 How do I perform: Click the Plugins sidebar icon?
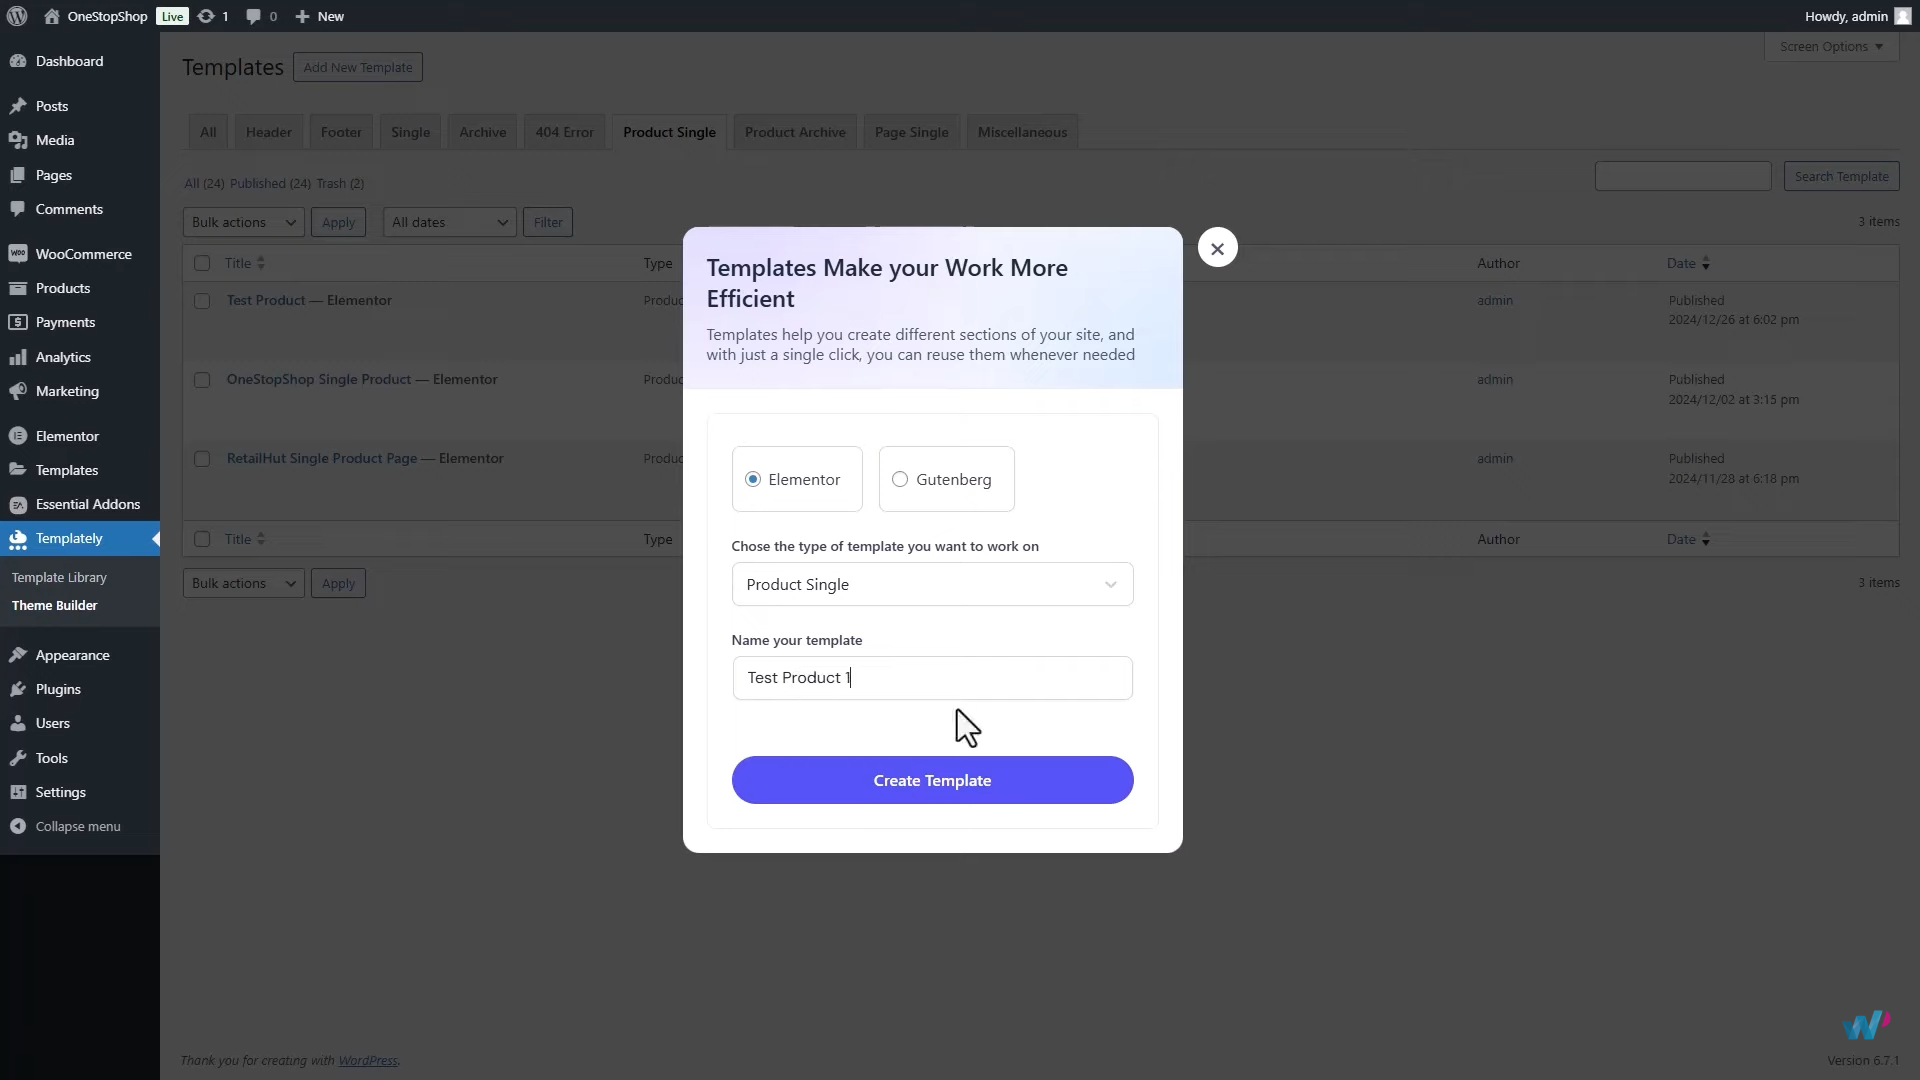(x=18, y=690)
